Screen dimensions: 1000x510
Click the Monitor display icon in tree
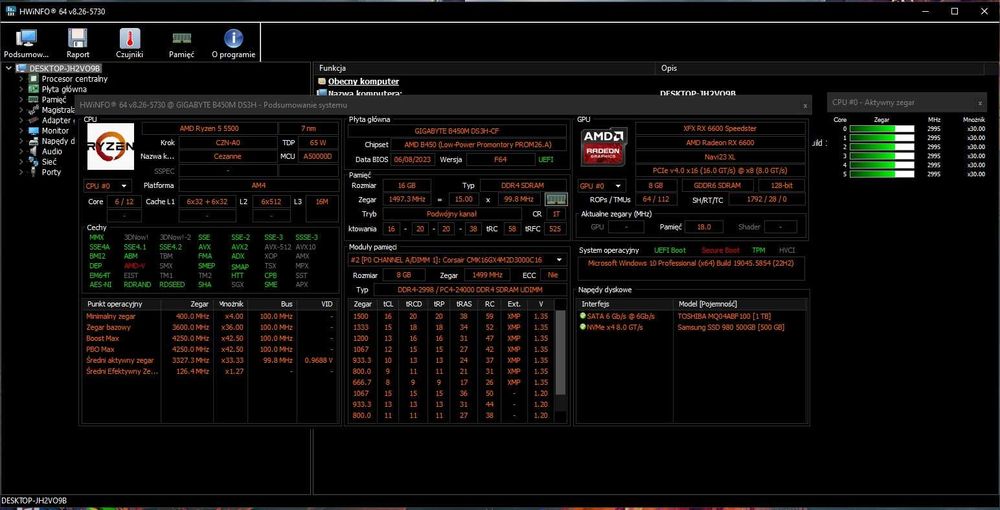click(34, 131)
